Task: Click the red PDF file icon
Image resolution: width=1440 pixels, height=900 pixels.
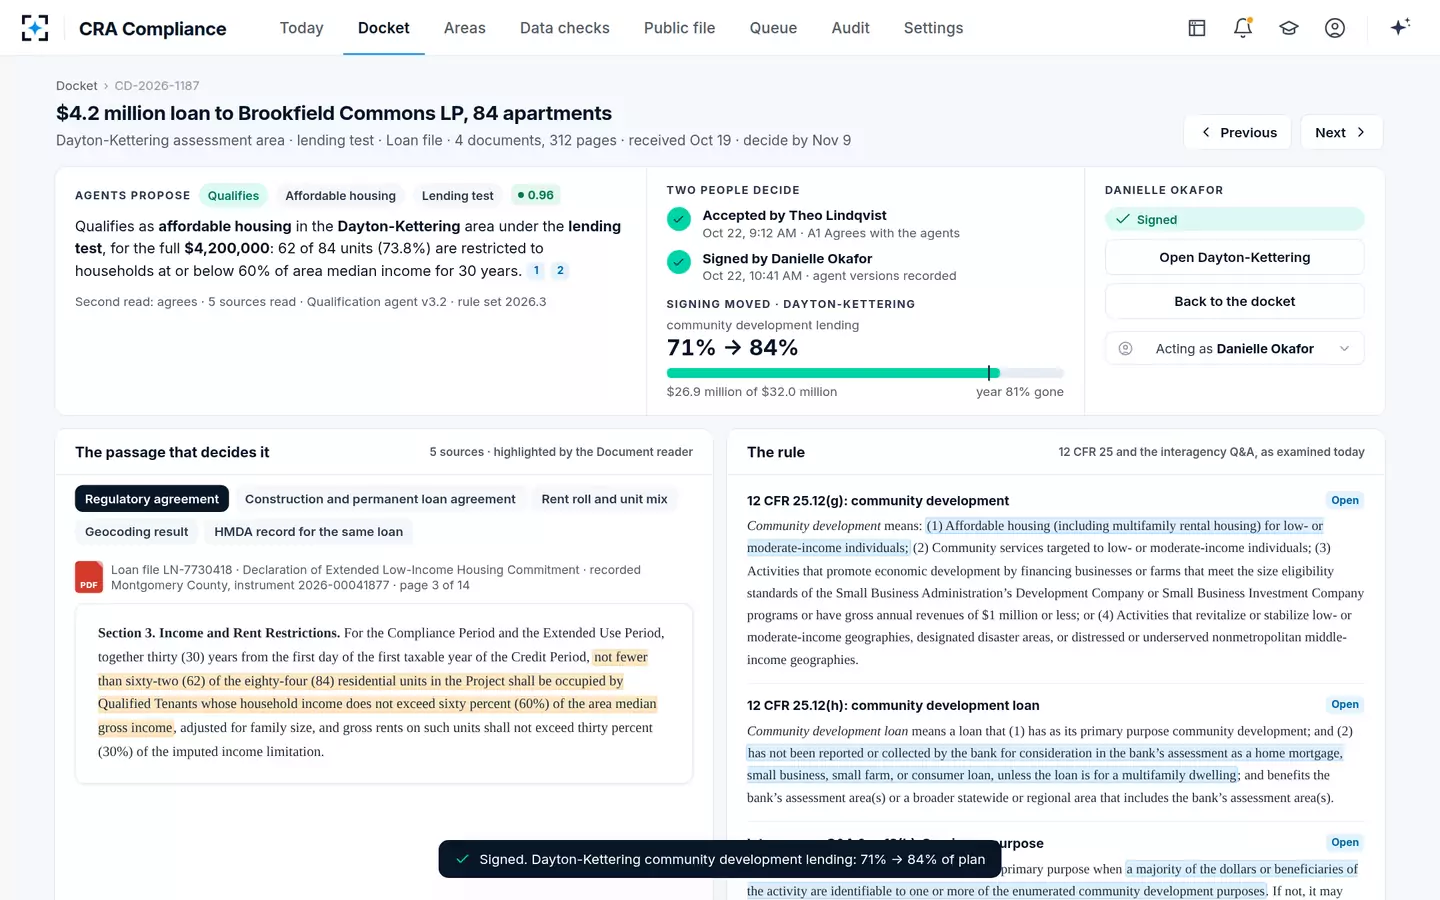Action: (89, 577)
